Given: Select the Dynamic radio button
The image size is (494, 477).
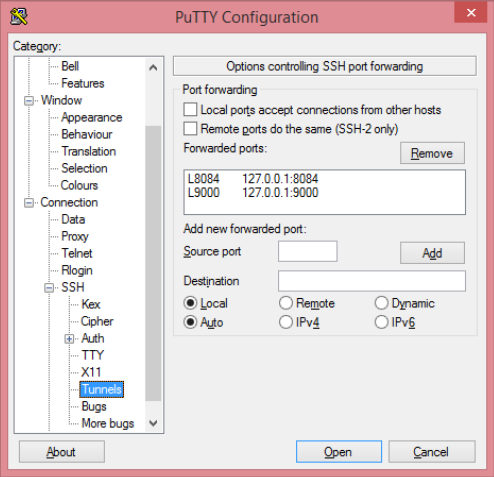Looking at the screenshot, I should click(381, 303).
